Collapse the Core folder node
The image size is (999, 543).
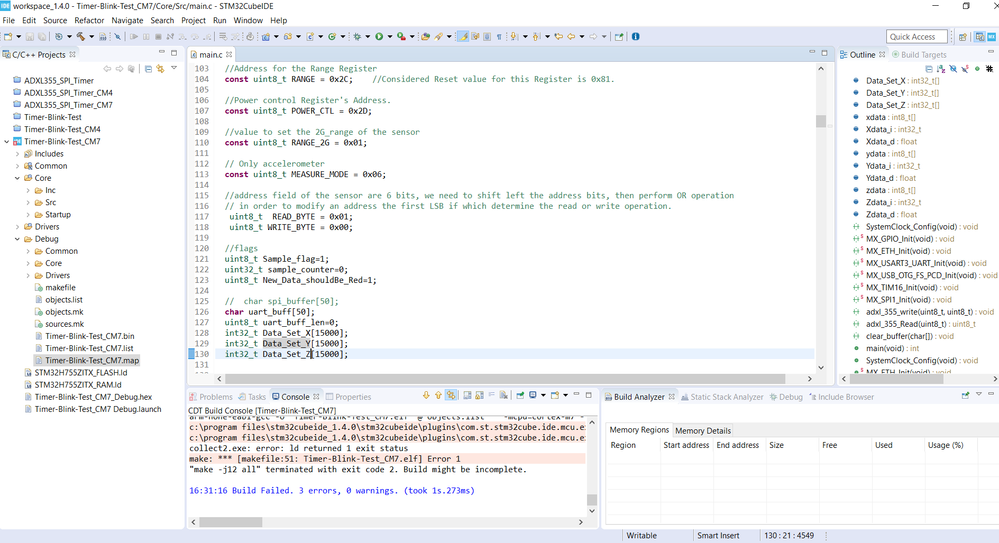(x=17, y=178)
